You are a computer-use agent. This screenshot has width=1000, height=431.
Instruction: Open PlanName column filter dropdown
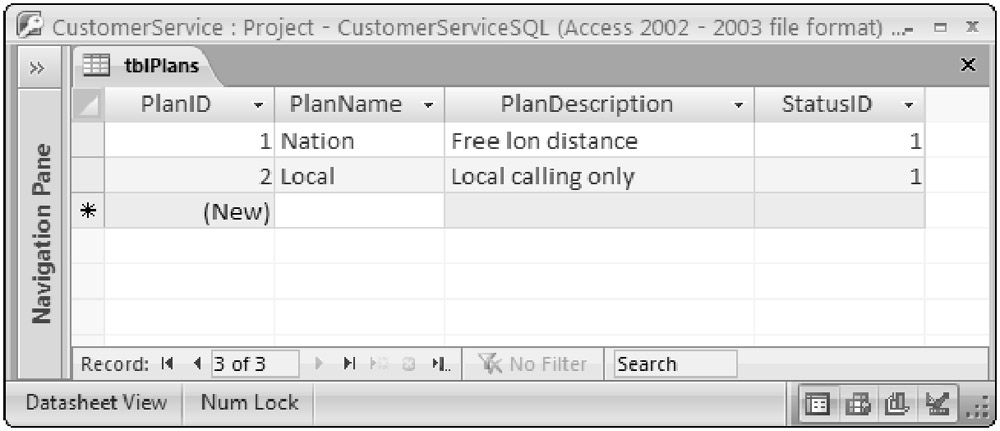click(x=428, y=105)
